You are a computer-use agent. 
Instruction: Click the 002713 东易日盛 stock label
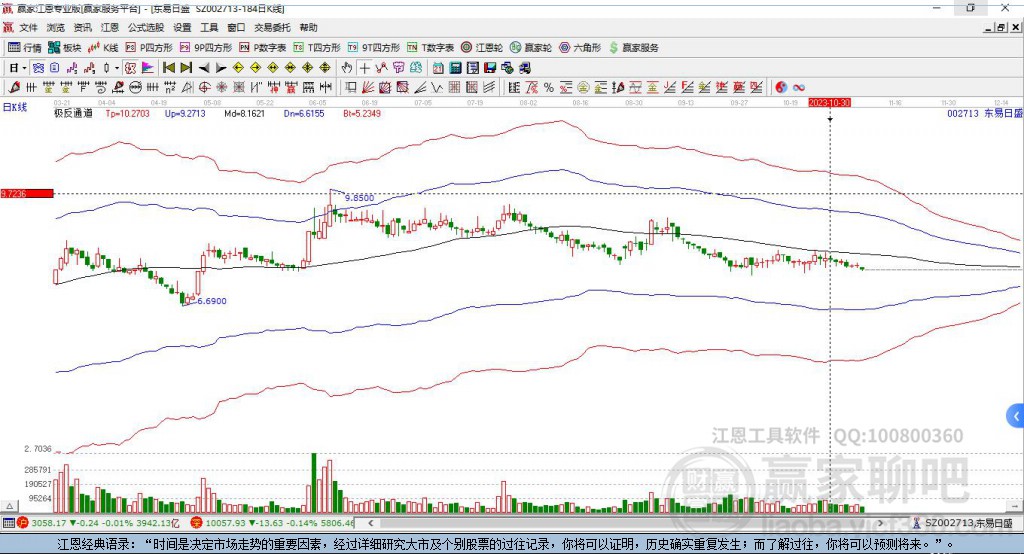click(985, 113)
